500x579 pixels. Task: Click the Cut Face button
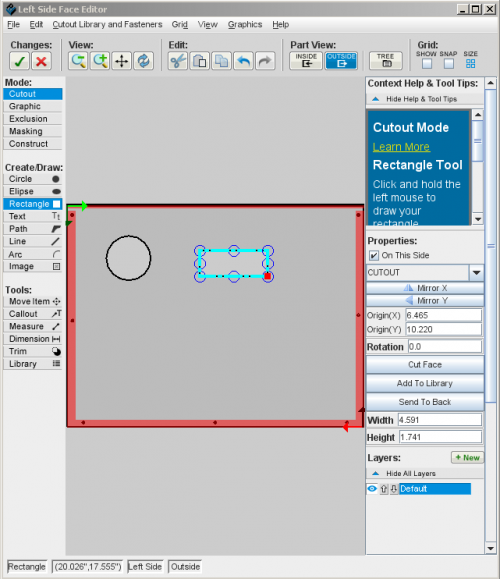425,364
